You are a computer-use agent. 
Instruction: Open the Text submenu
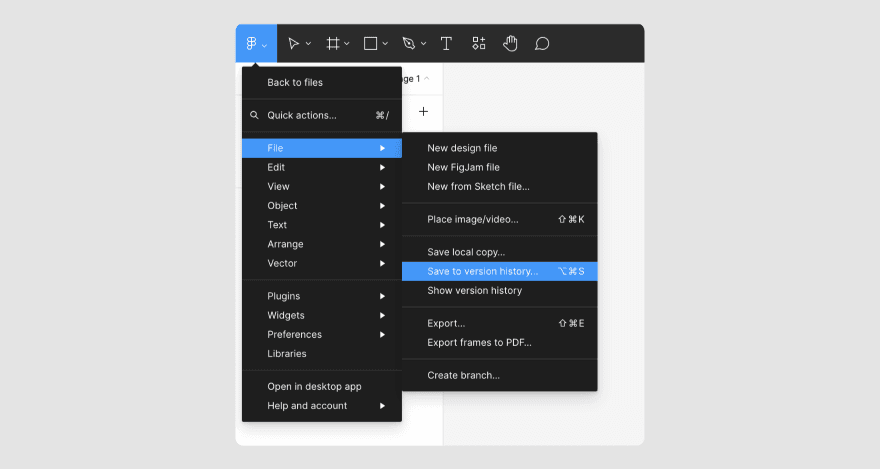coord(322,225)
